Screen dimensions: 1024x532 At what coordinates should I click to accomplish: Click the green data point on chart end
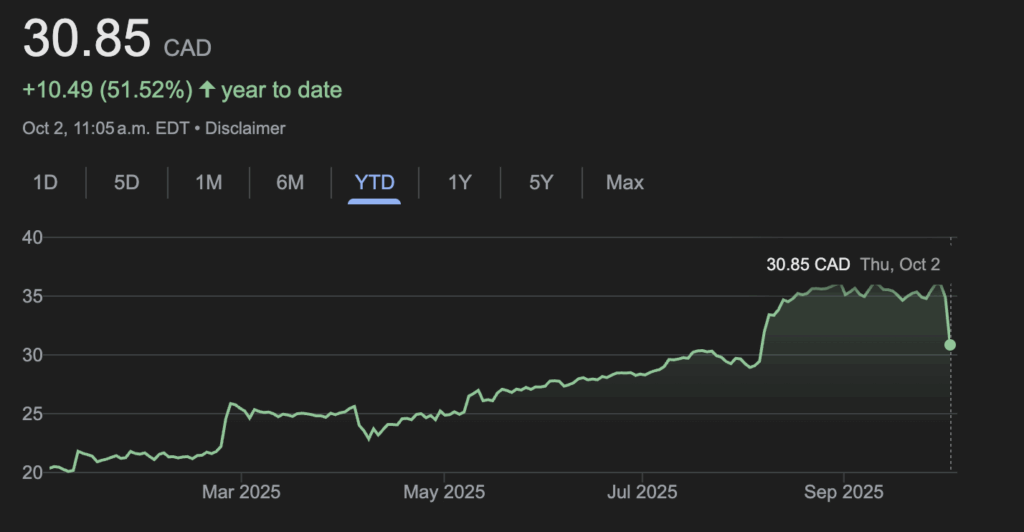point(950,344)
